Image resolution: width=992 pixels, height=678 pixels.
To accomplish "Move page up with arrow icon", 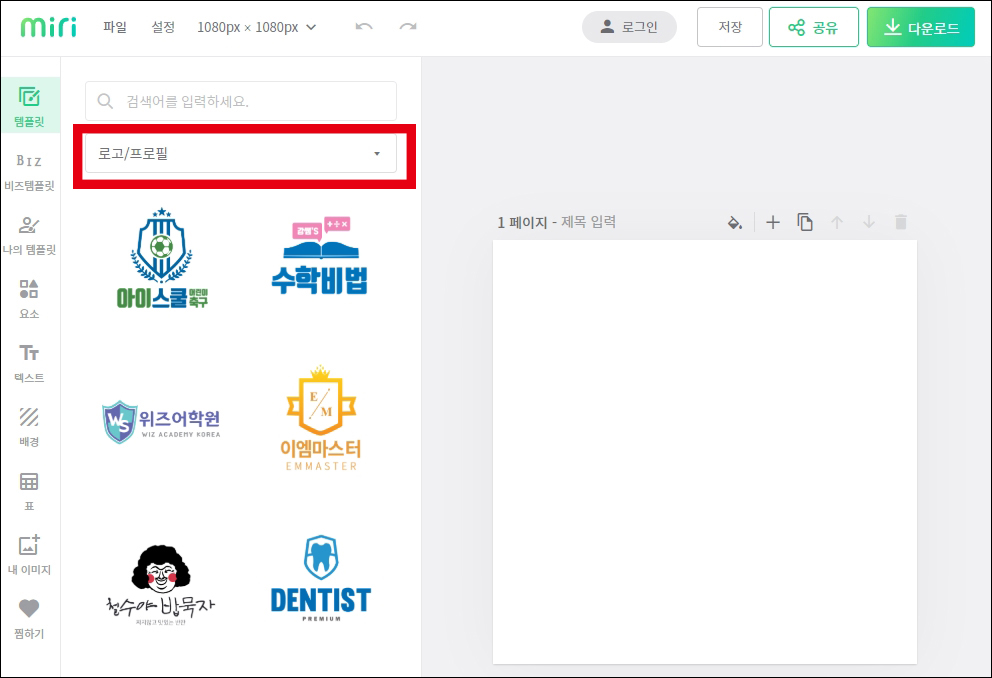I will 837,222.
